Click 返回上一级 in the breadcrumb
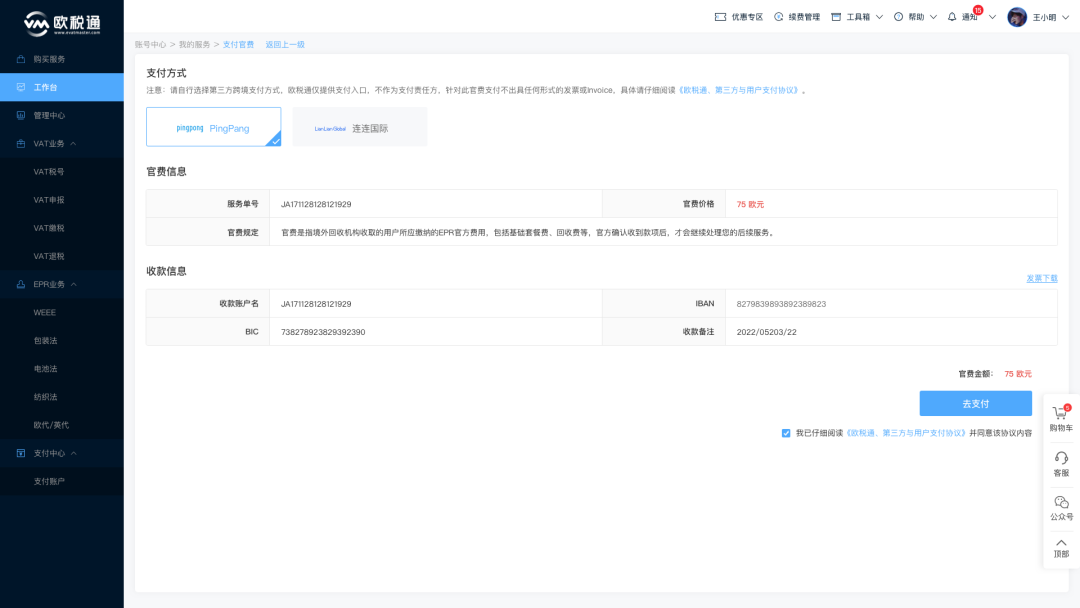 pos(285,44)
